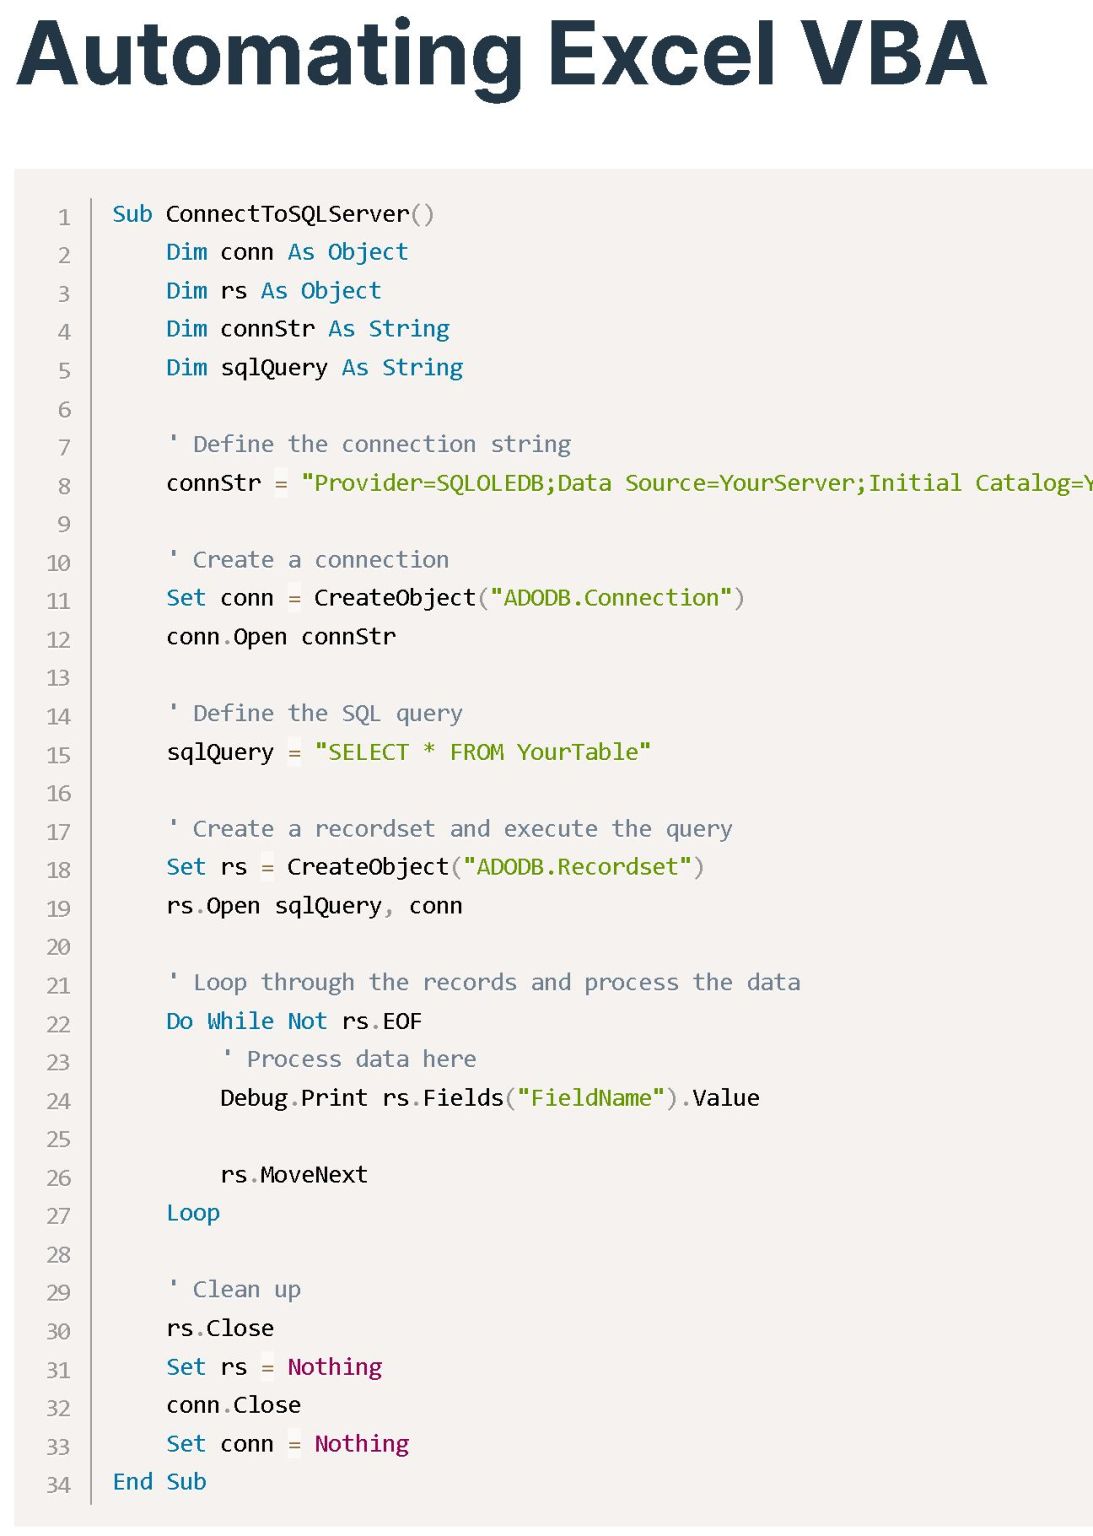Click line number 34 in gutter

(59, 1485)
